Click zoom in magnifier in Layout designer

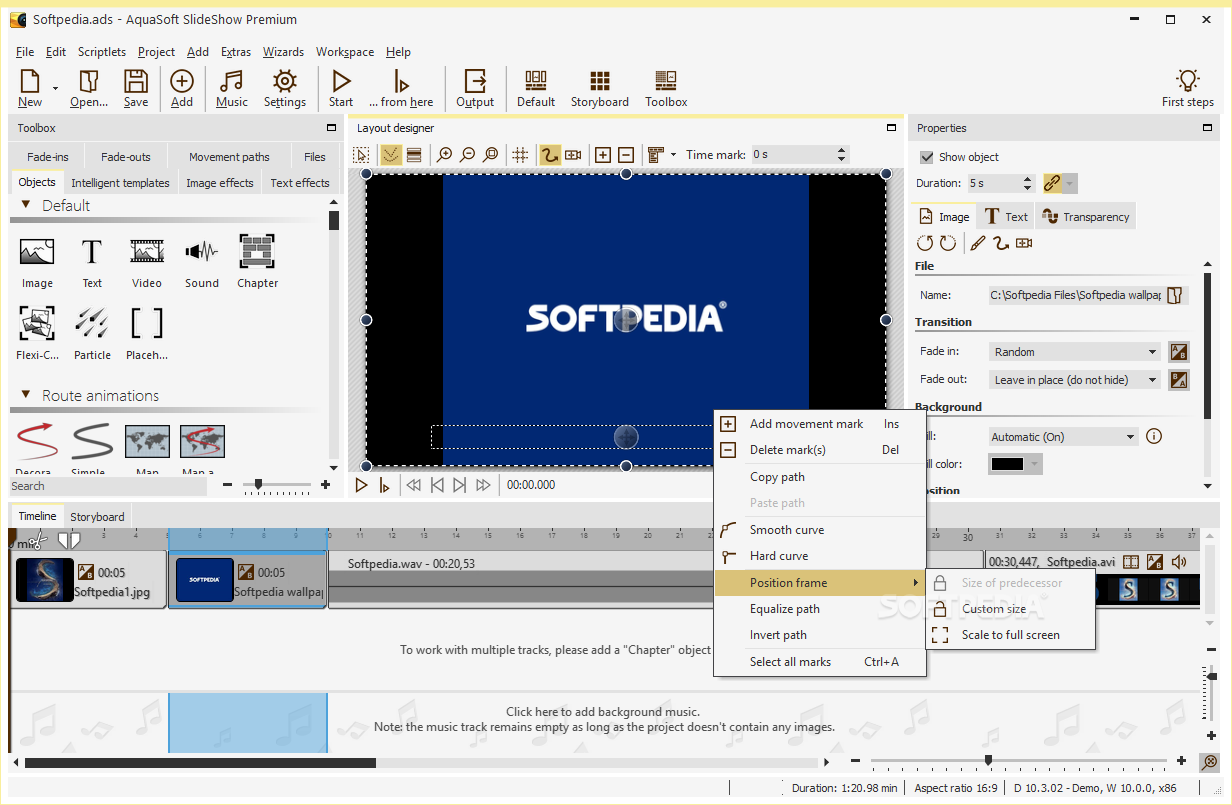coord(445,155)
